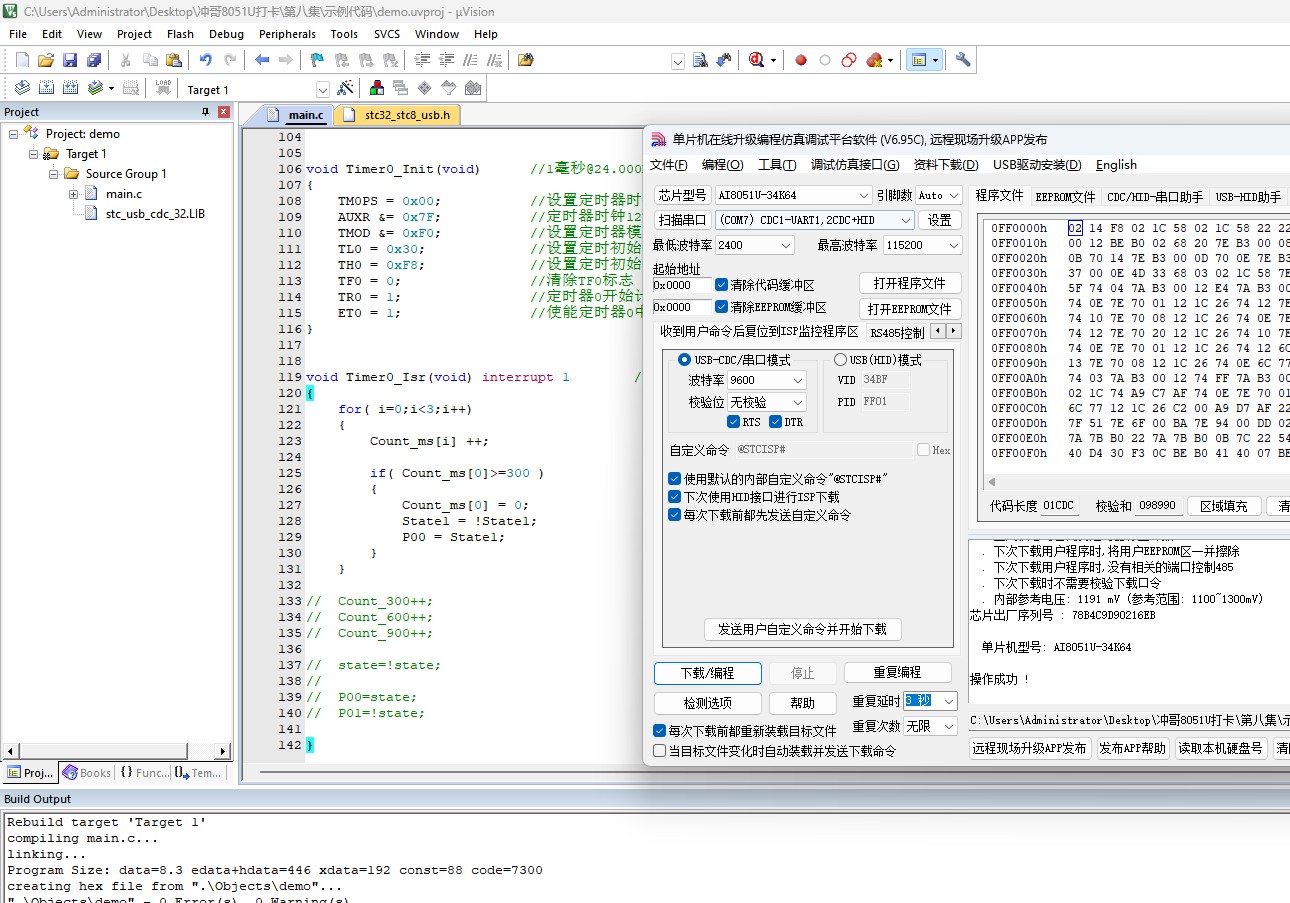Click the Manage Project Items icon
This screenshot has height=903, width=1290.
tap(377, 88)
